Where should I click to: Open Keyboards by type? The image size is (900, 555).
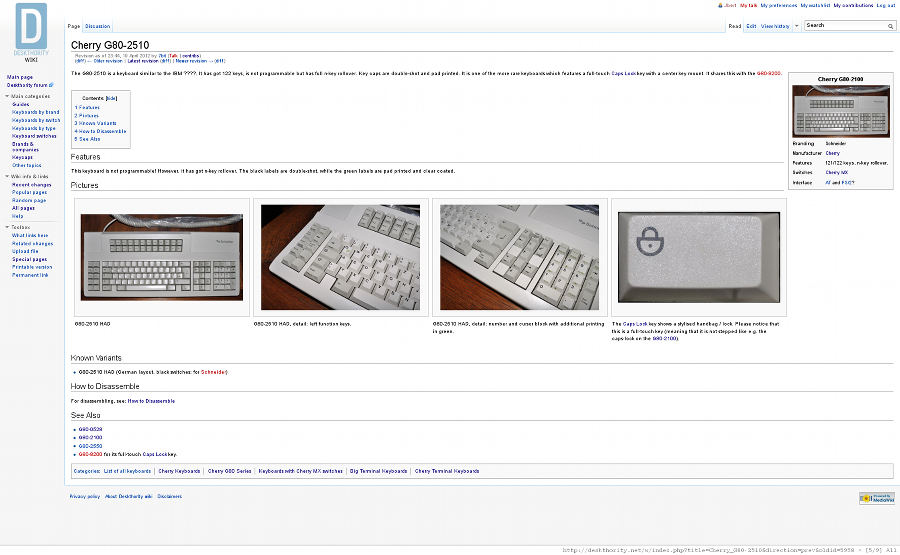[34, 129]
